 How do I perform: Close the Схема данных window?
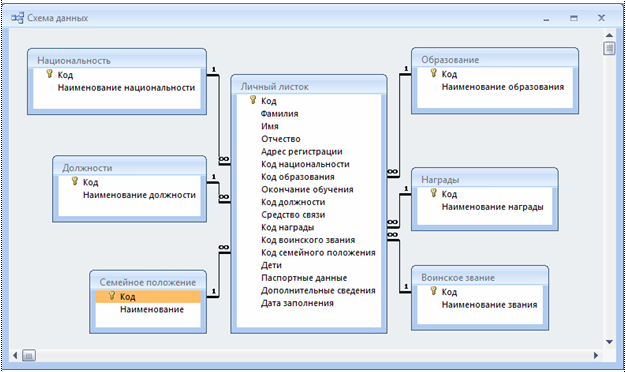coord(601,18)
